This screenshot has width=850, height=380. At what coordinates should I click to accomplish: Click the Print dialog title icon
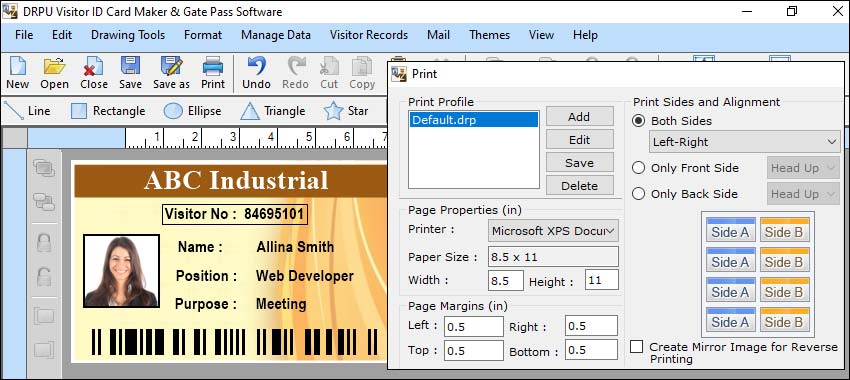point(399,74)
